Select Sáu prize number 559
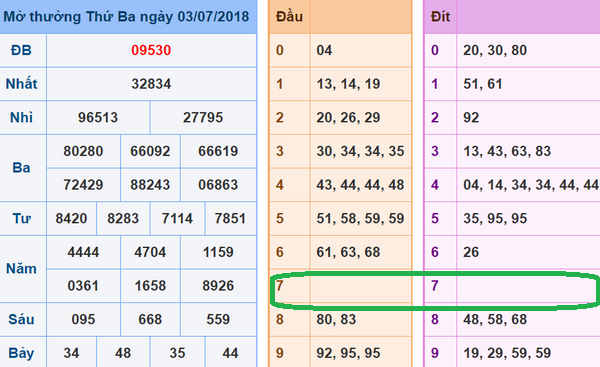This screenshot has height=367, width=600. (218, 320)
